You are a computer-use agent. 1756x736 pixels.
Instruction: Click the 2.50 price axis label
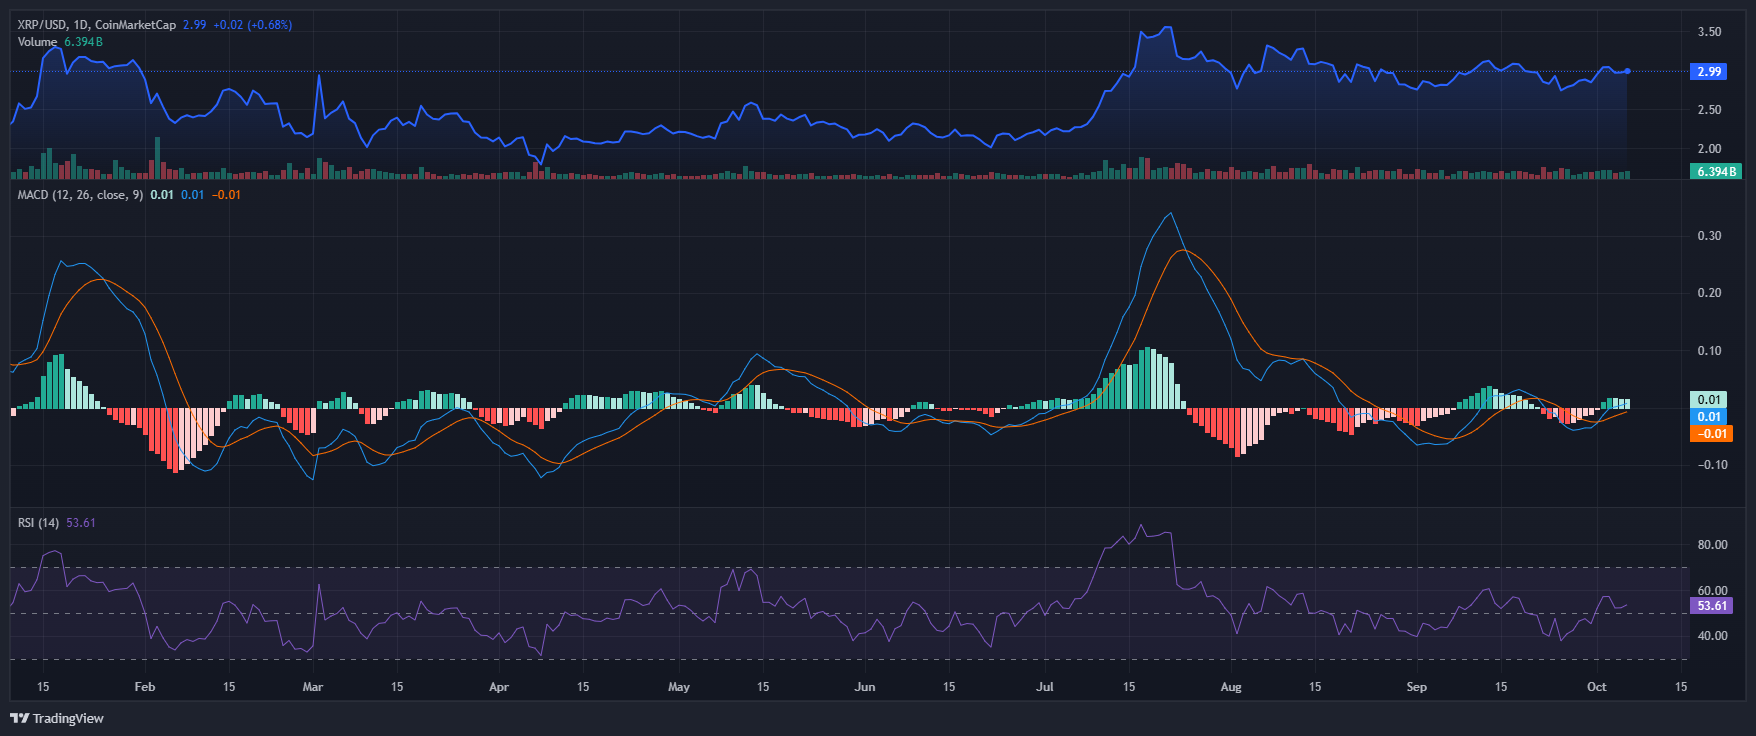coord(1710,110)
